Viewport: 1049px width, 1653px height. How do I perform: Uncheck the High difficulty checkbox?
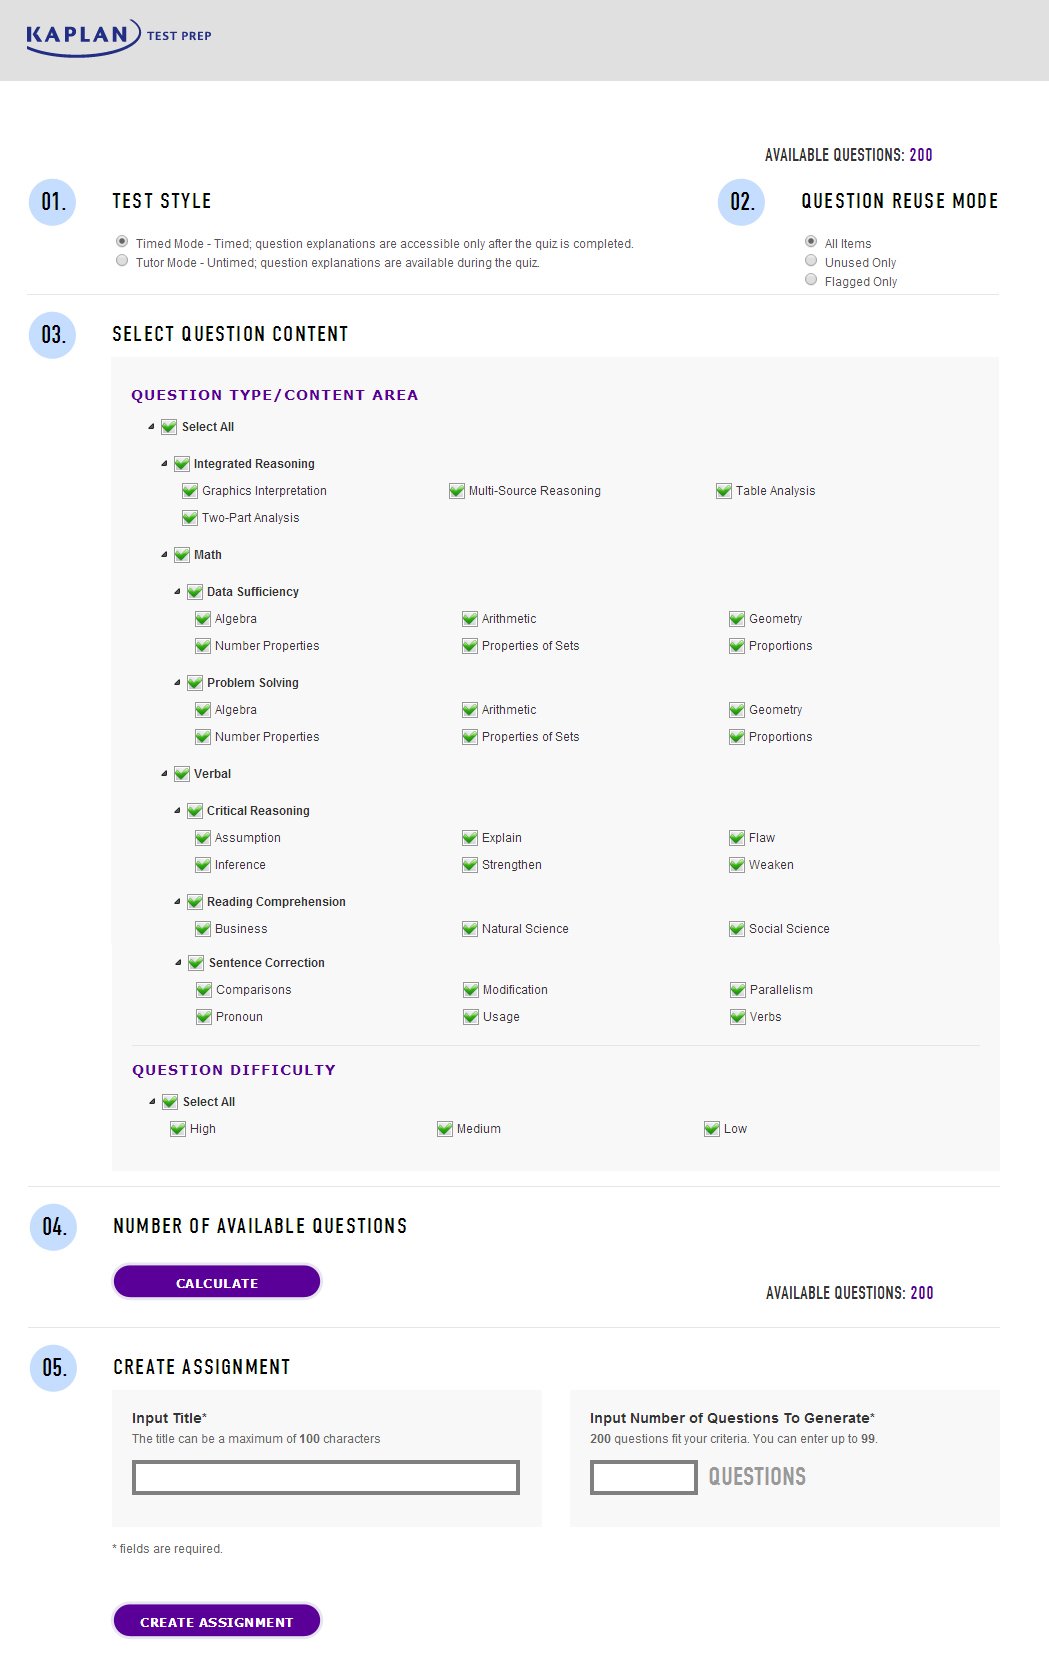pyautogui.click(x=178, y=1129)
